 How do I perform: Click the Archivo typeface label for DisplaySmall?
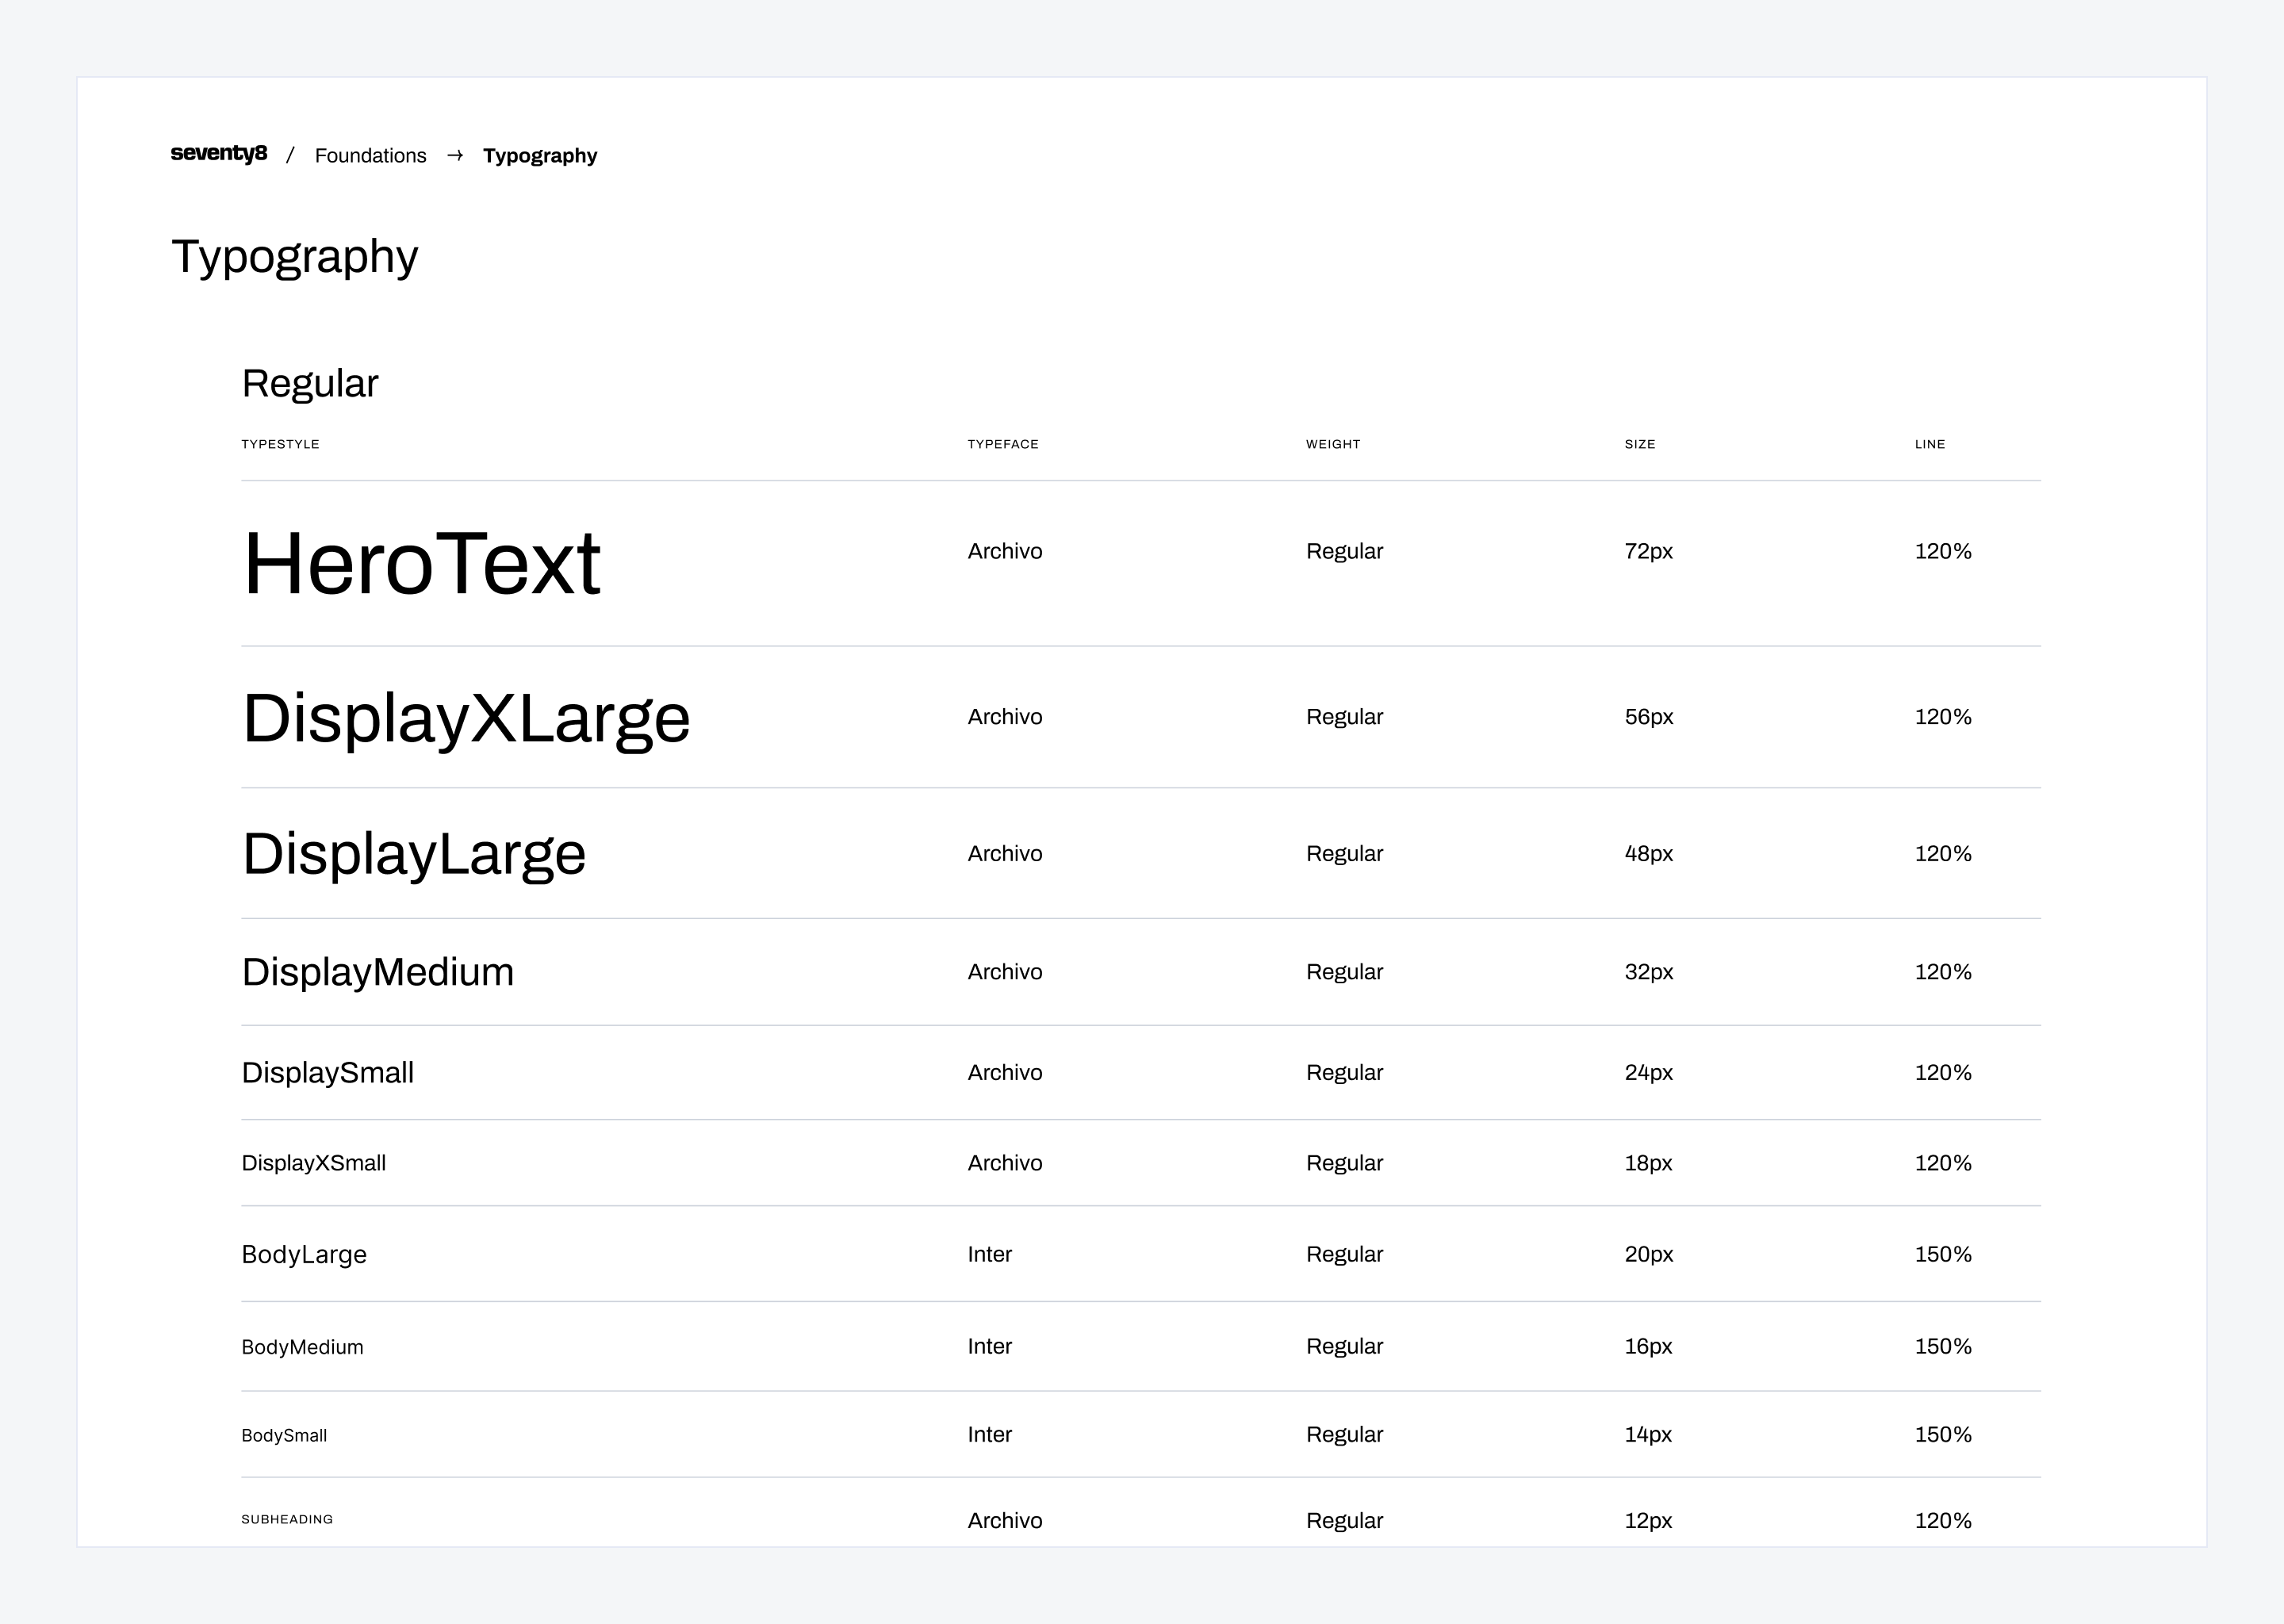[1004, 1071]
